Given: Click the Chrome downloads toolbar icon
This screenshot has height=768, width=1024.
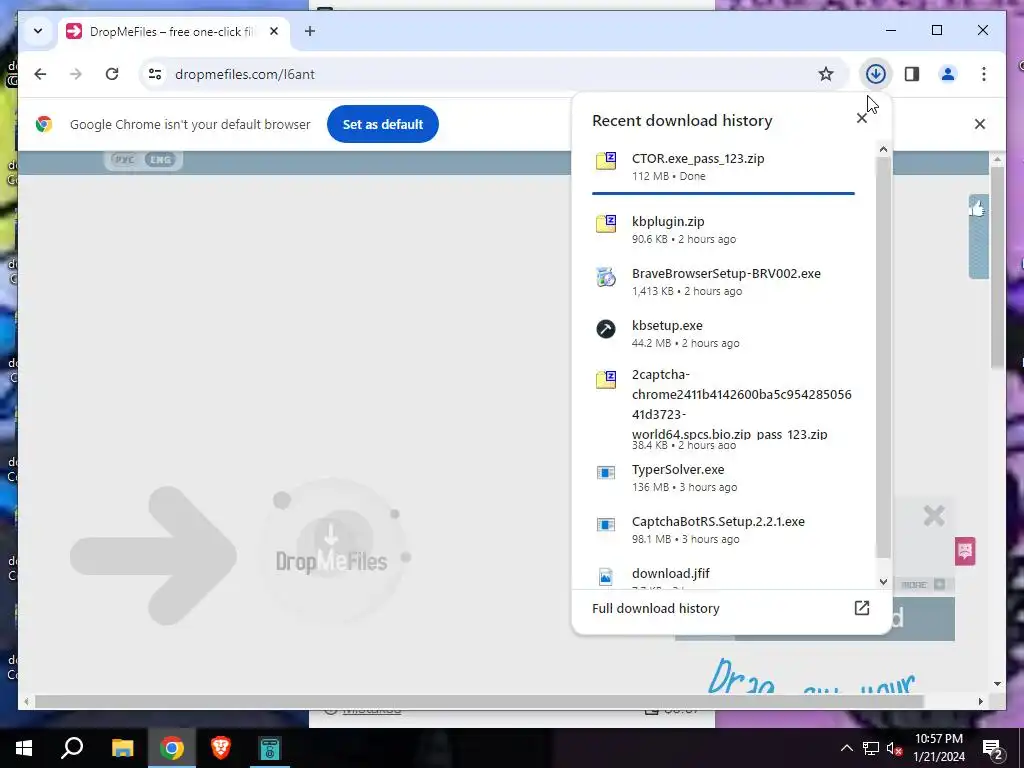Looking at the screenshot, I should [875, 74].
